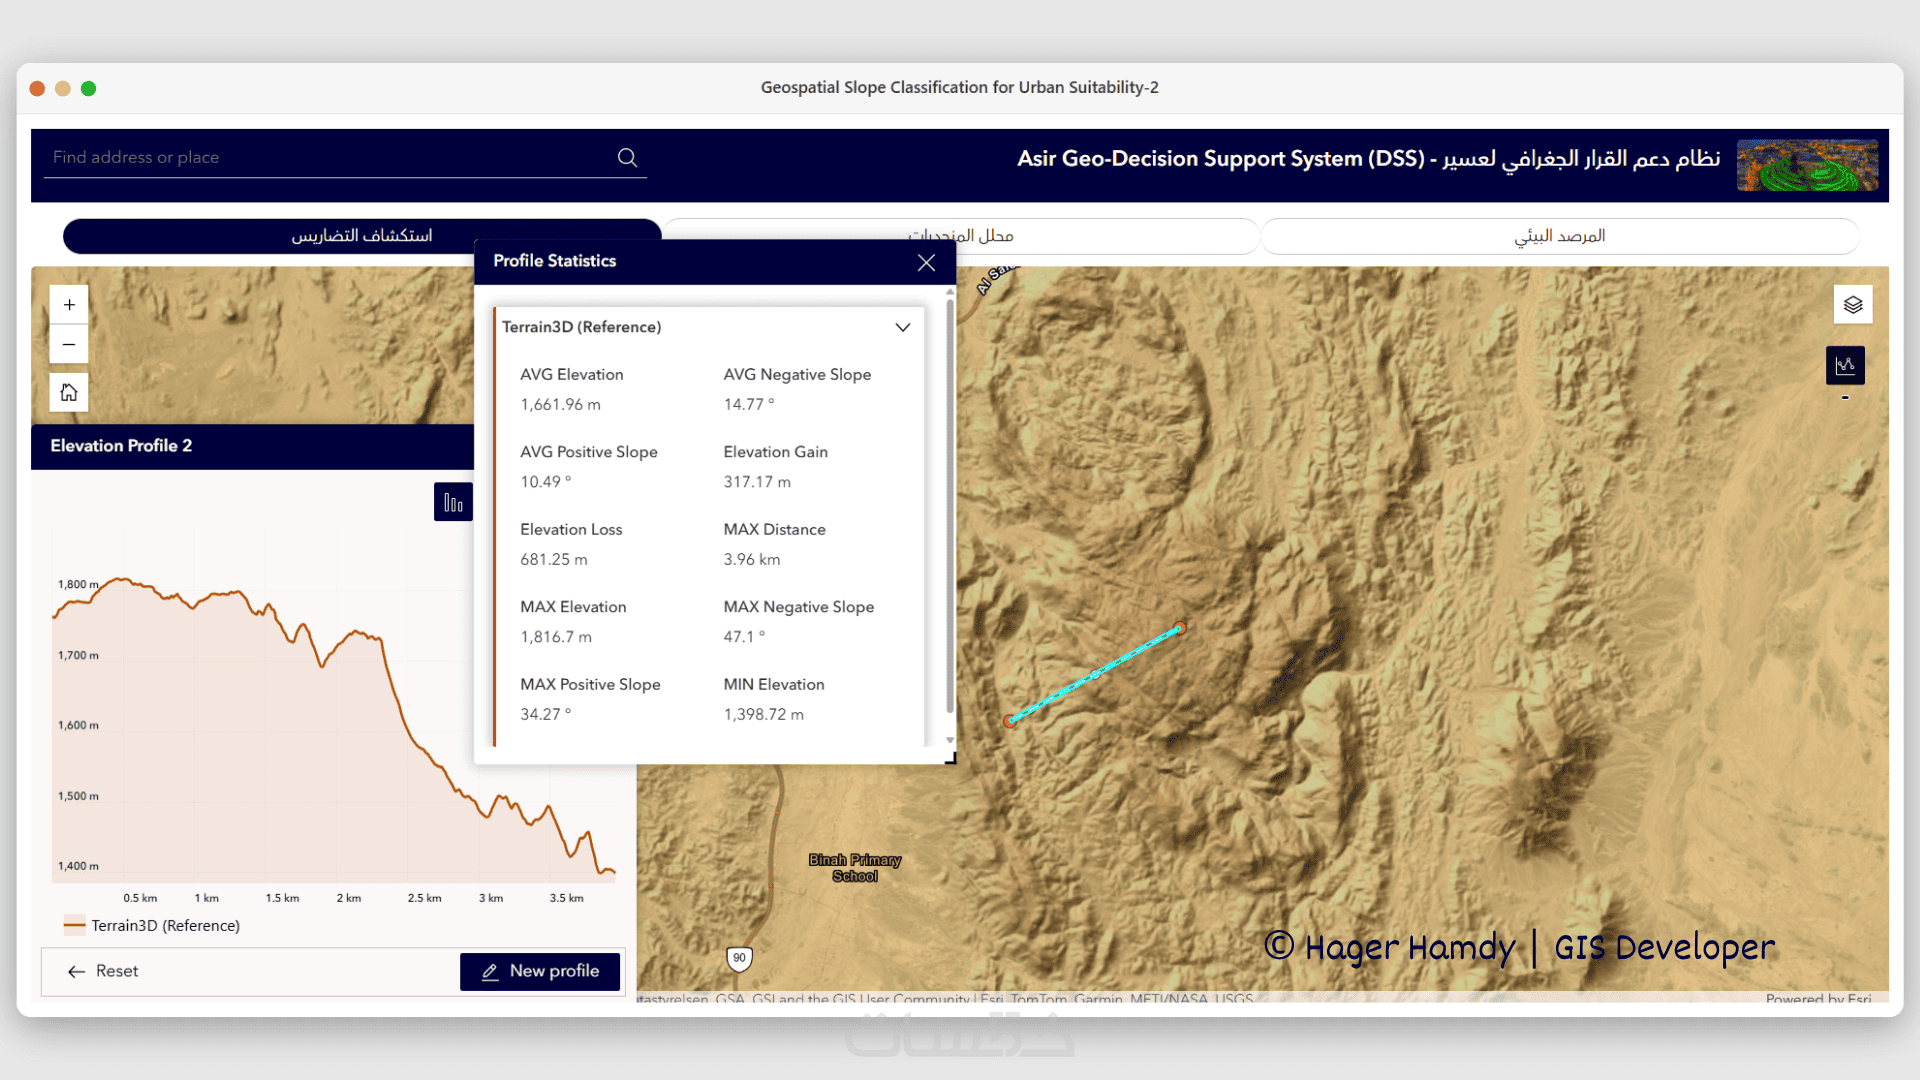Click the search magnifier icon

click(627, 157)
